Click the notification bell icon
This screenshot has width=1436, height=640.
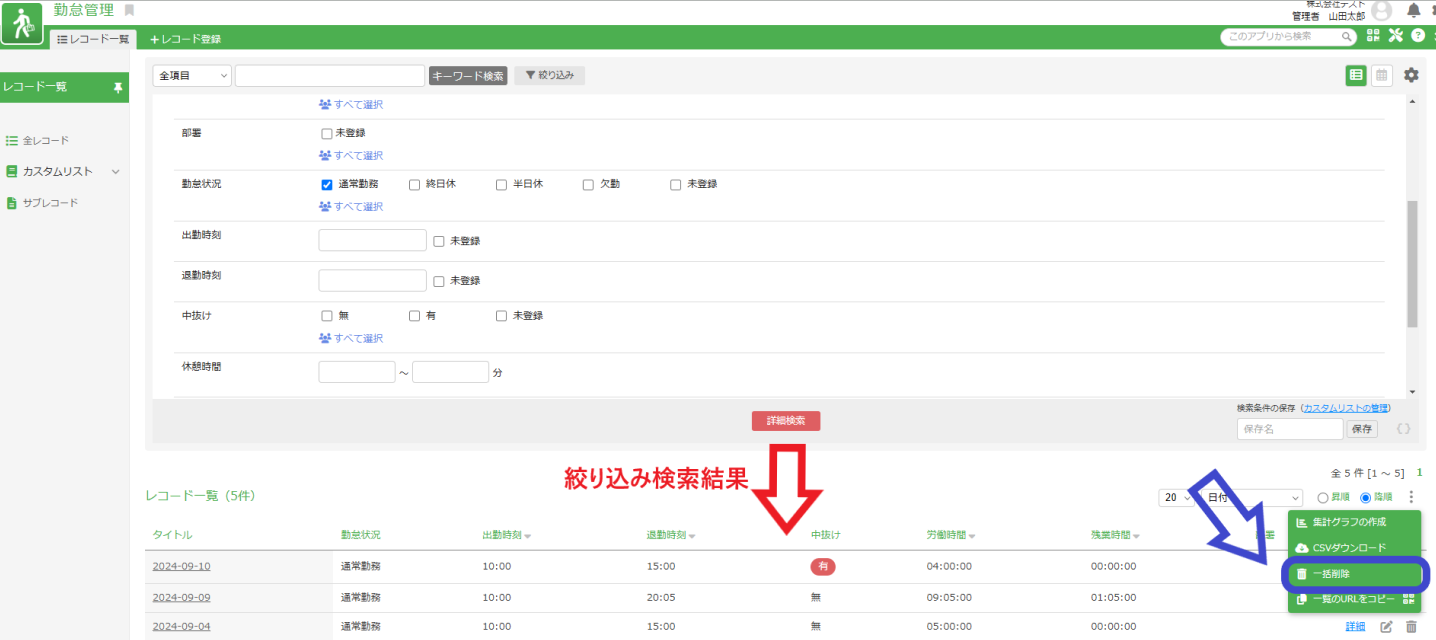1413,11
